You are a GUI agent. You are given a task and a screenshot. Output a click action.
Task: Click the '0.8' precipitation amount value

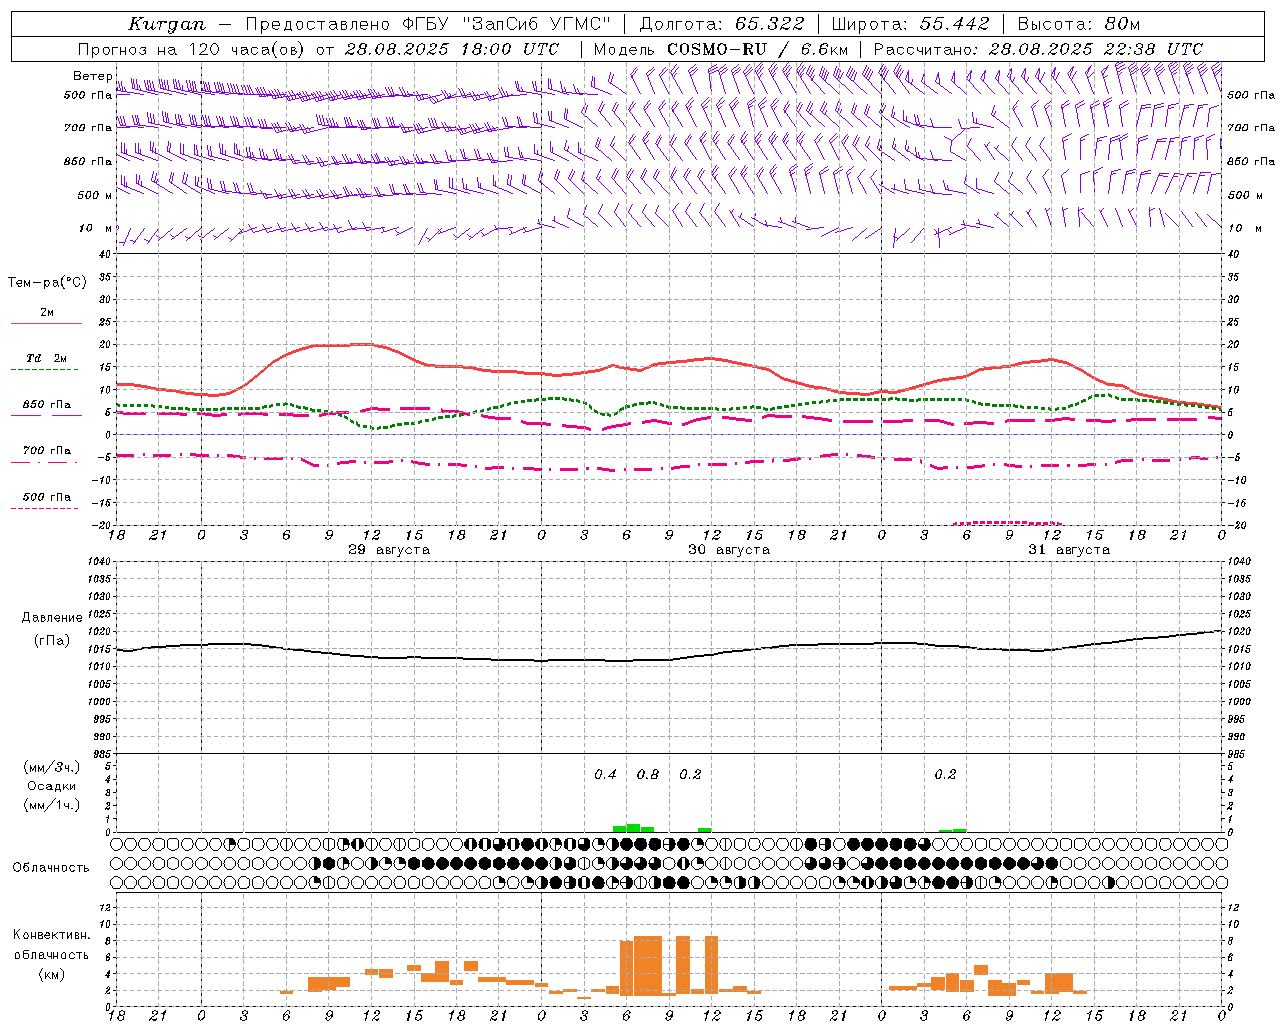[x=648, y=774]
